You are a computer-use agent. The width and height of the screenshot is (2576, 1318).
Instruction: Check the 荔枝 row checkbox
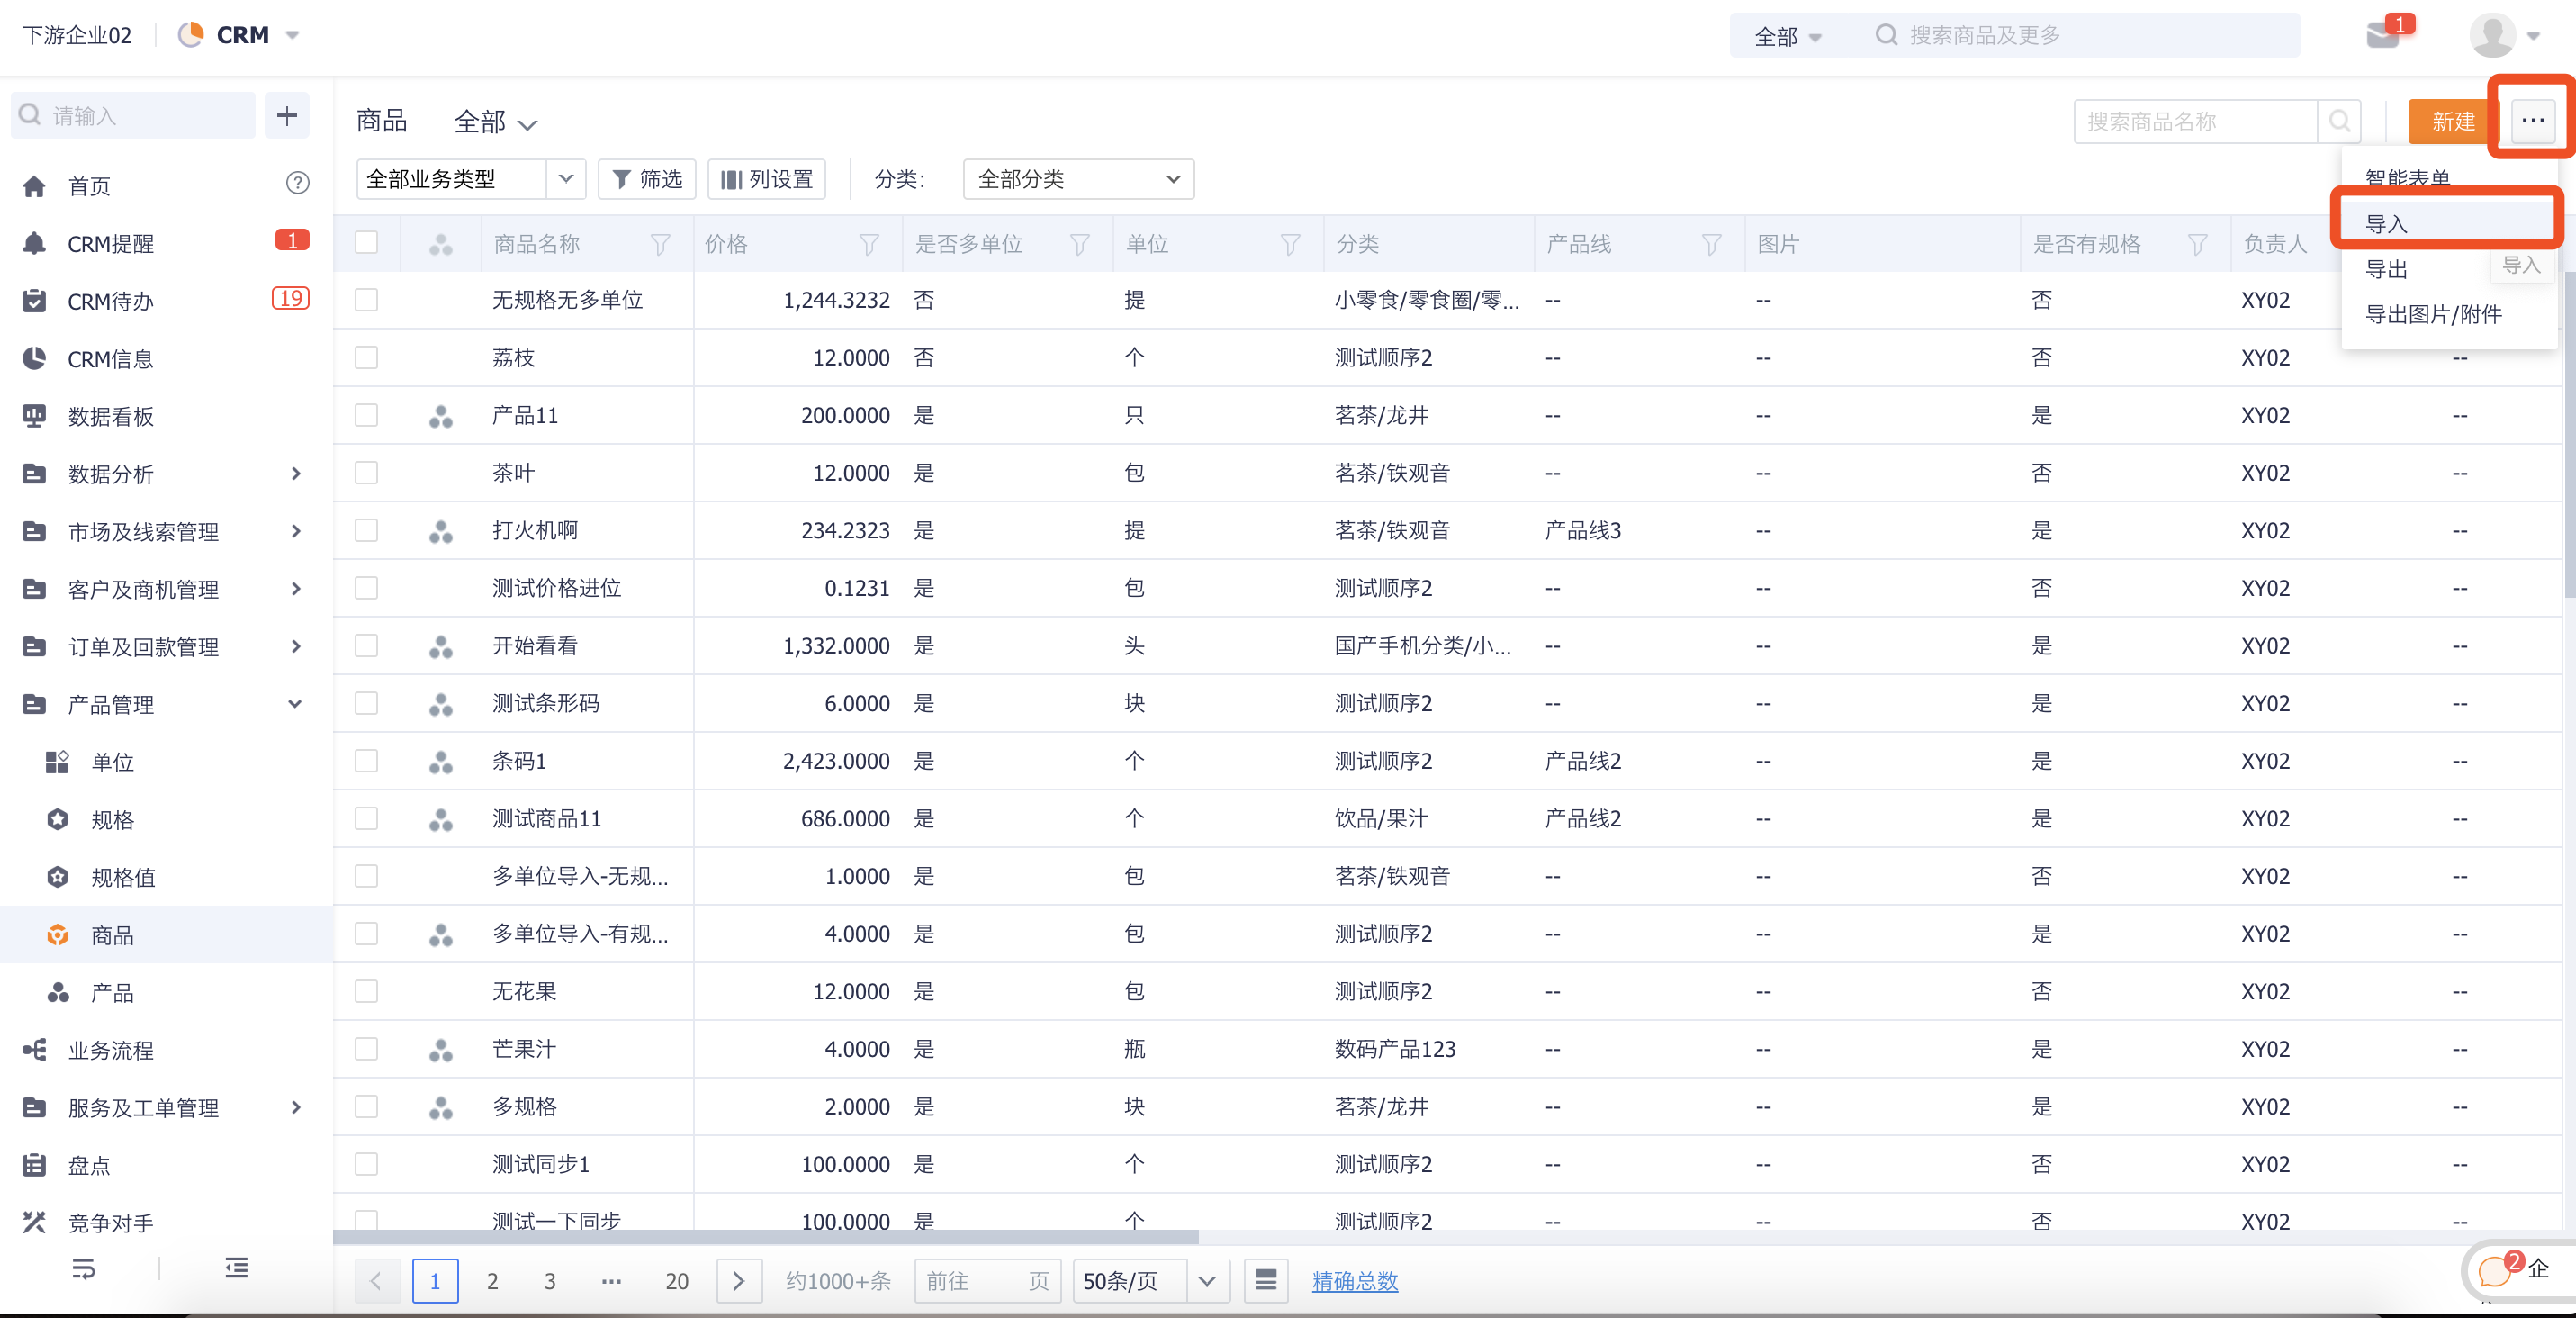point(366,358)
